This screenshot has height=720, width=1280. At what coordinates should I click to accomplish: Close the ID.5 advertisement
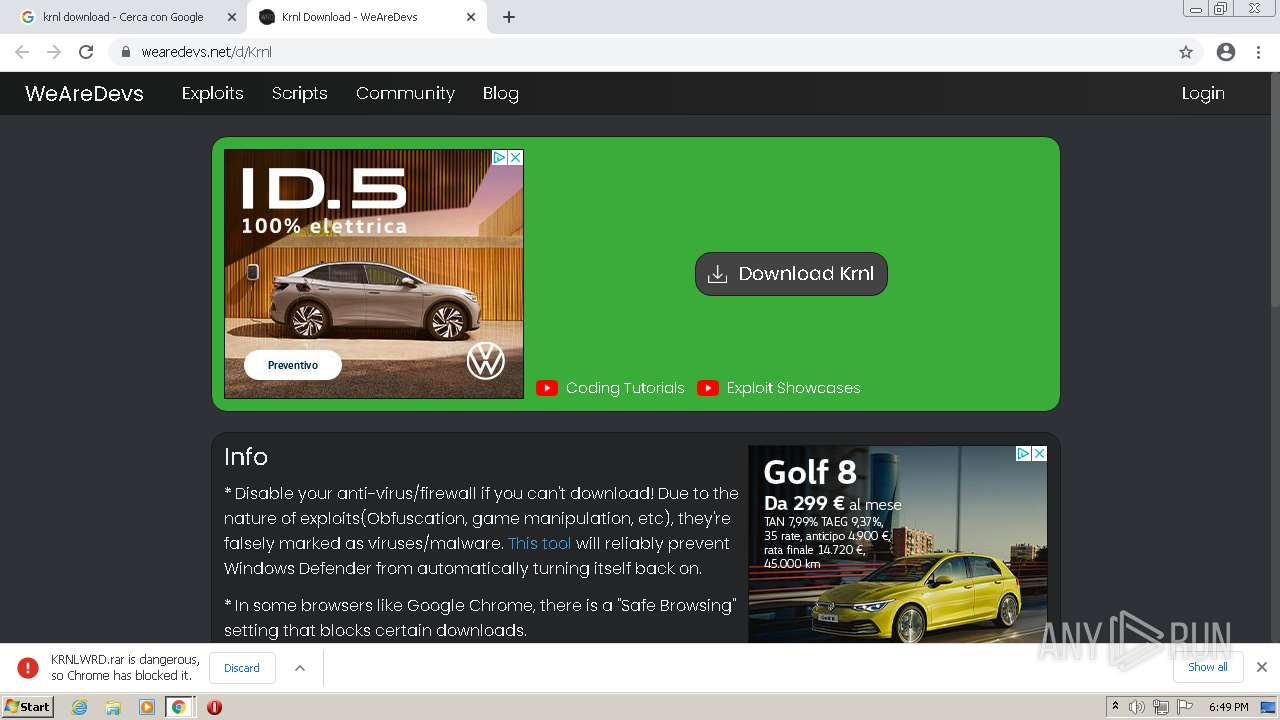pyautogui.click(x=515, y=158)
